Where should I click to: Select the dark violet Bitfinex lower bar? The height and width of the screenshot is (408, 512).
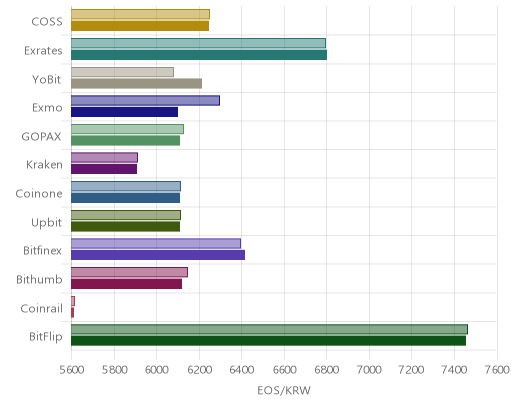click(158, 255)
